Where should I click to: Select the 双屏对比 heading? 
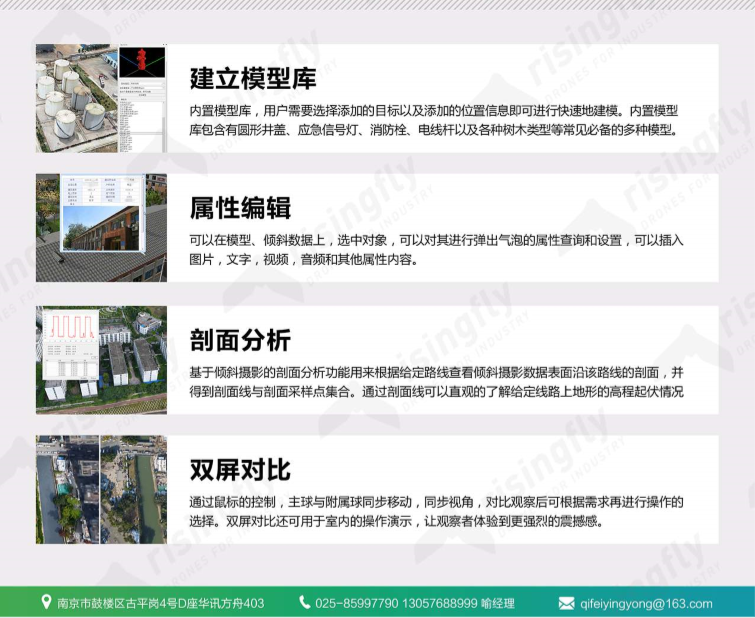240,470
